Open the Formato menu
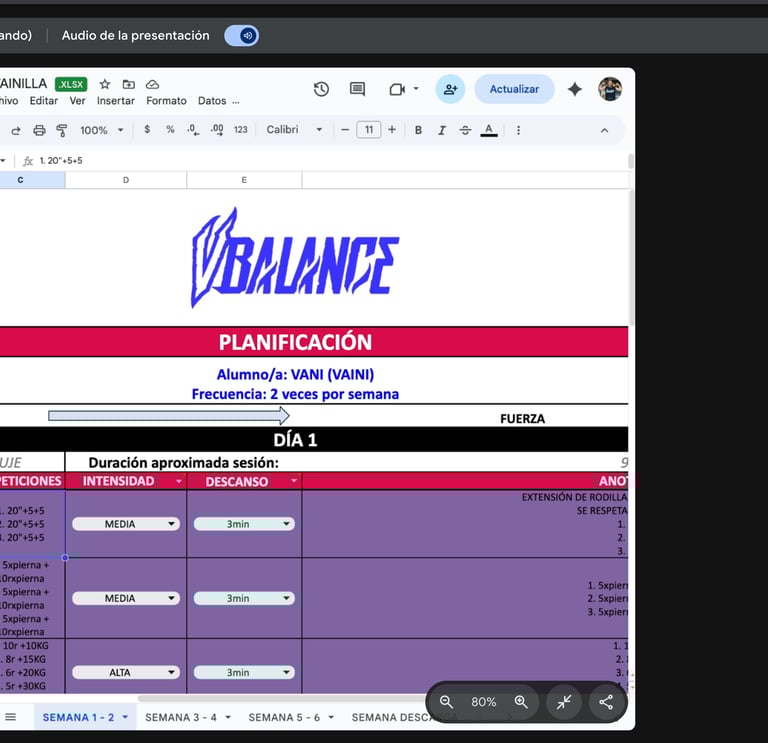The height and width of the screenshot is (743, 768). point(167,101)
